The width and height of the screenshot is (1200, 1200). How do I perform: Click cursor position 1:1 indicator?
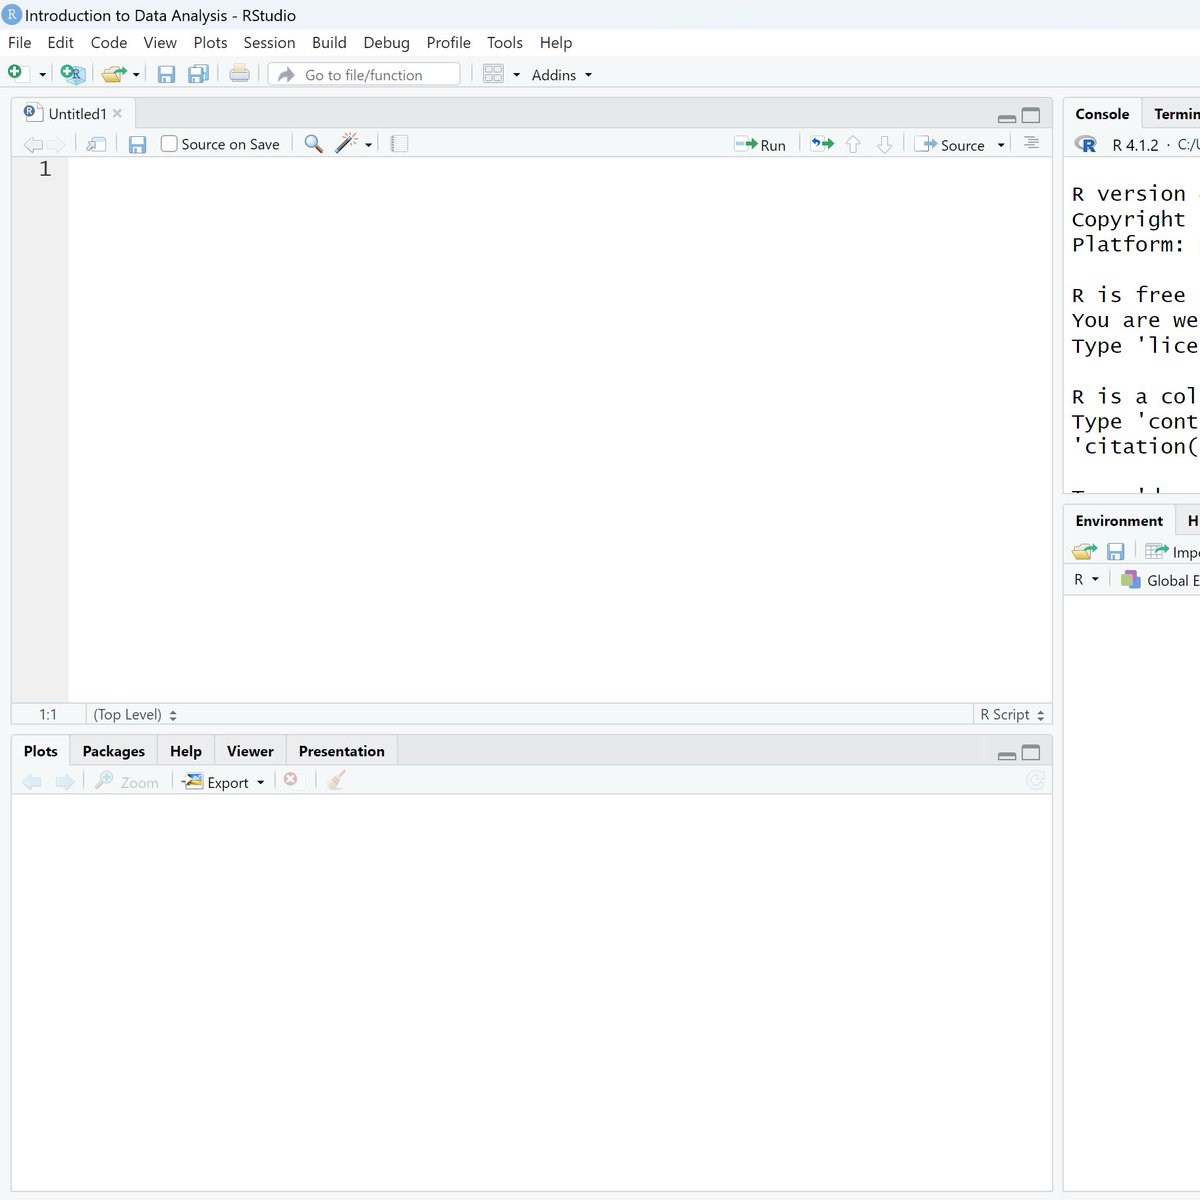pos(48,715)
